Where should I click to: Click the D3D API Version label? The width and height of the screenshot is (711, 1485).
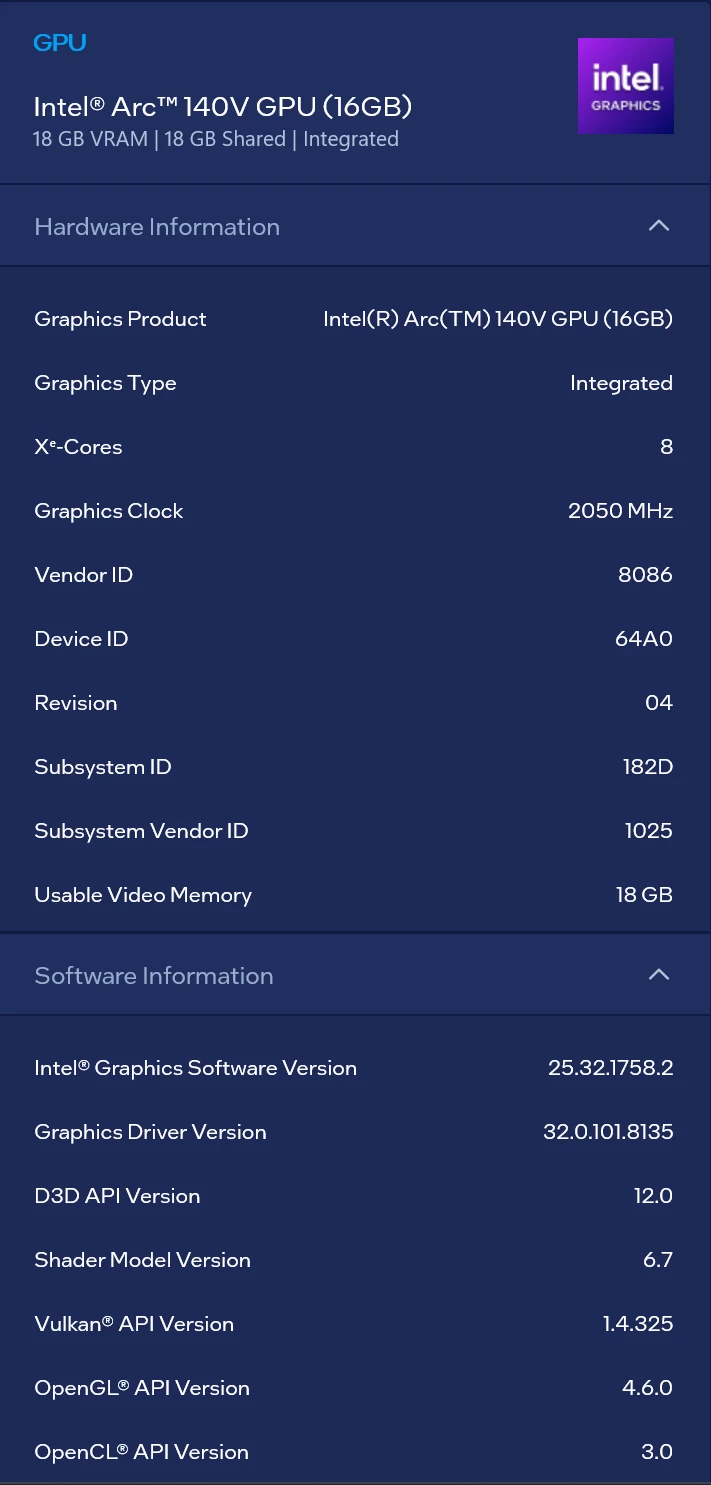pyautogui.click(x=117, y=1196)
